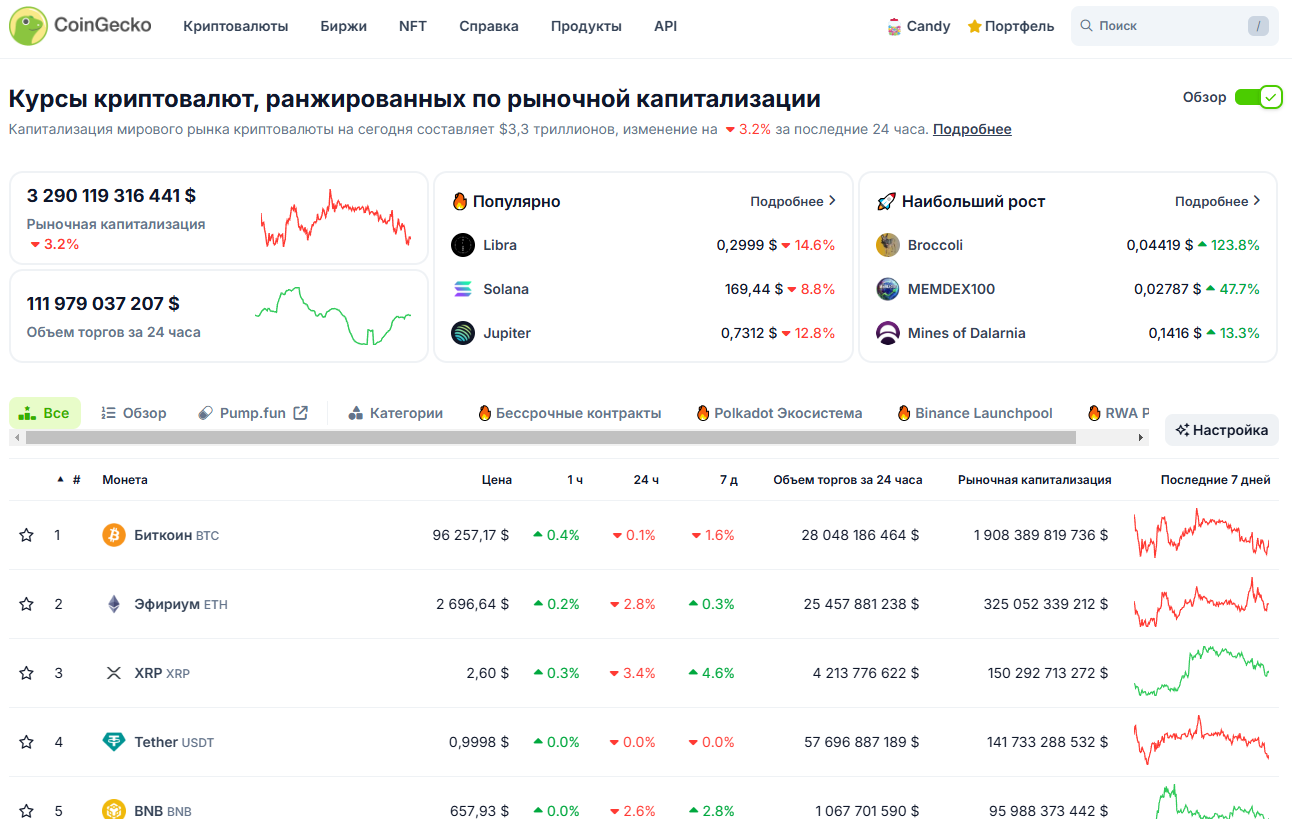Open the Криптовалюты menu
The image size is (1292, 819).
(236, 26)
